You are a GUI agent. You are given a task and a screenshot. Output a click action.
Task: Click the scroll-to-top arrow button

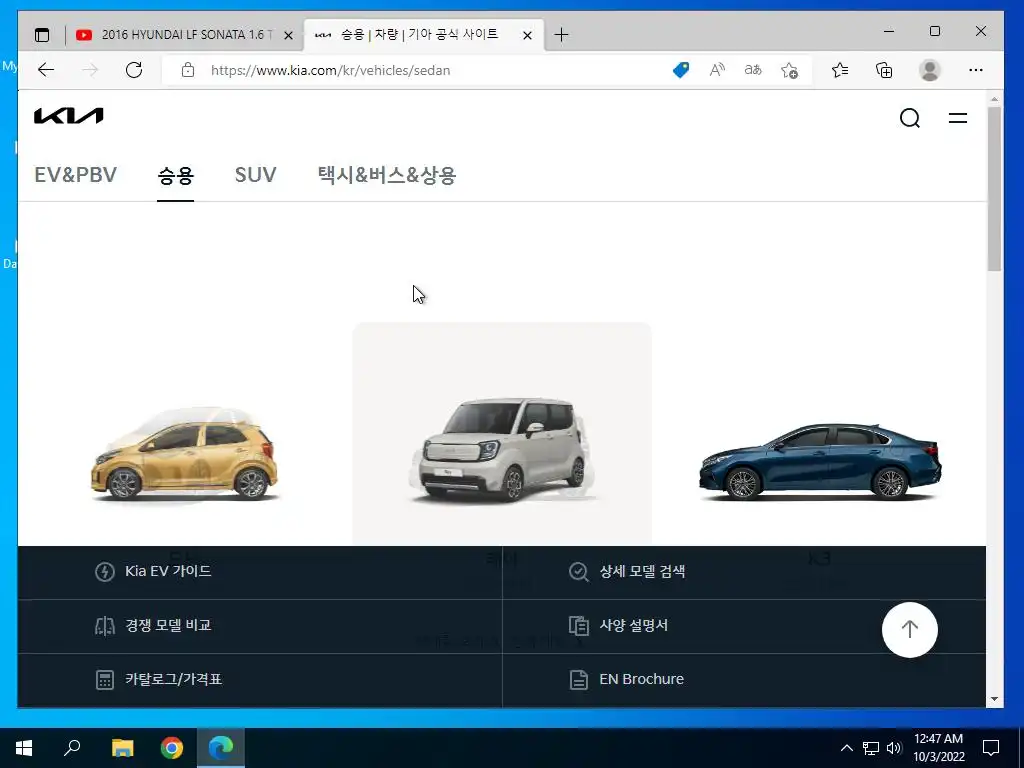[910, 630]
